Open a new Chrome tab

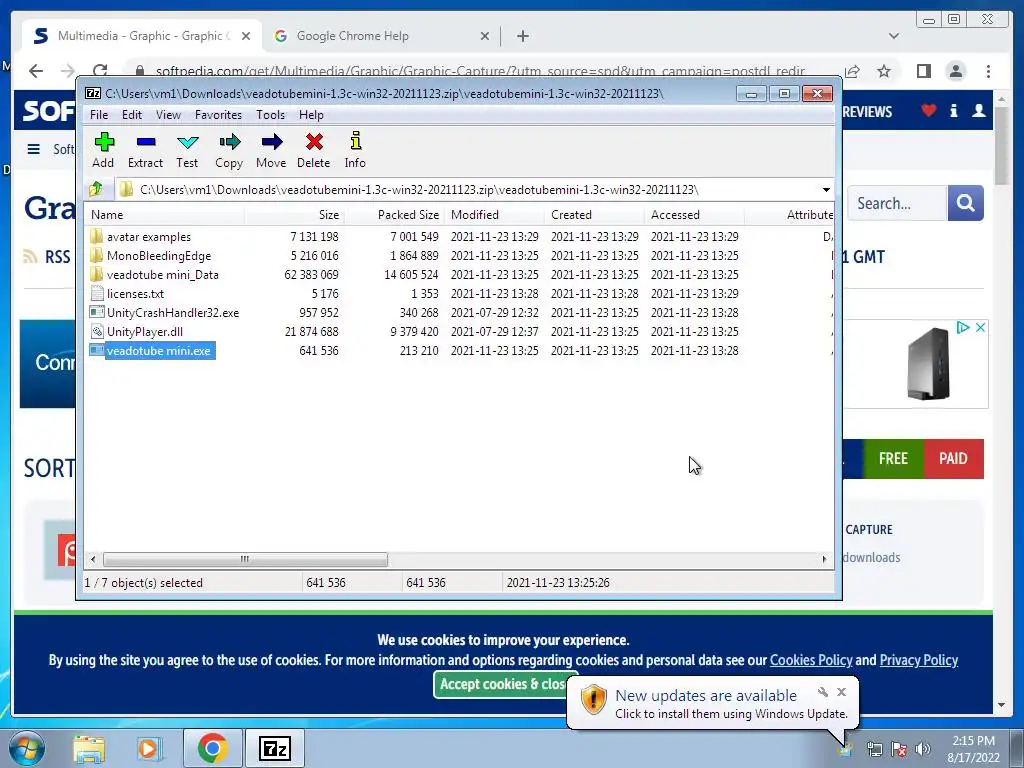pyautogui.click(x=522, y=36)
